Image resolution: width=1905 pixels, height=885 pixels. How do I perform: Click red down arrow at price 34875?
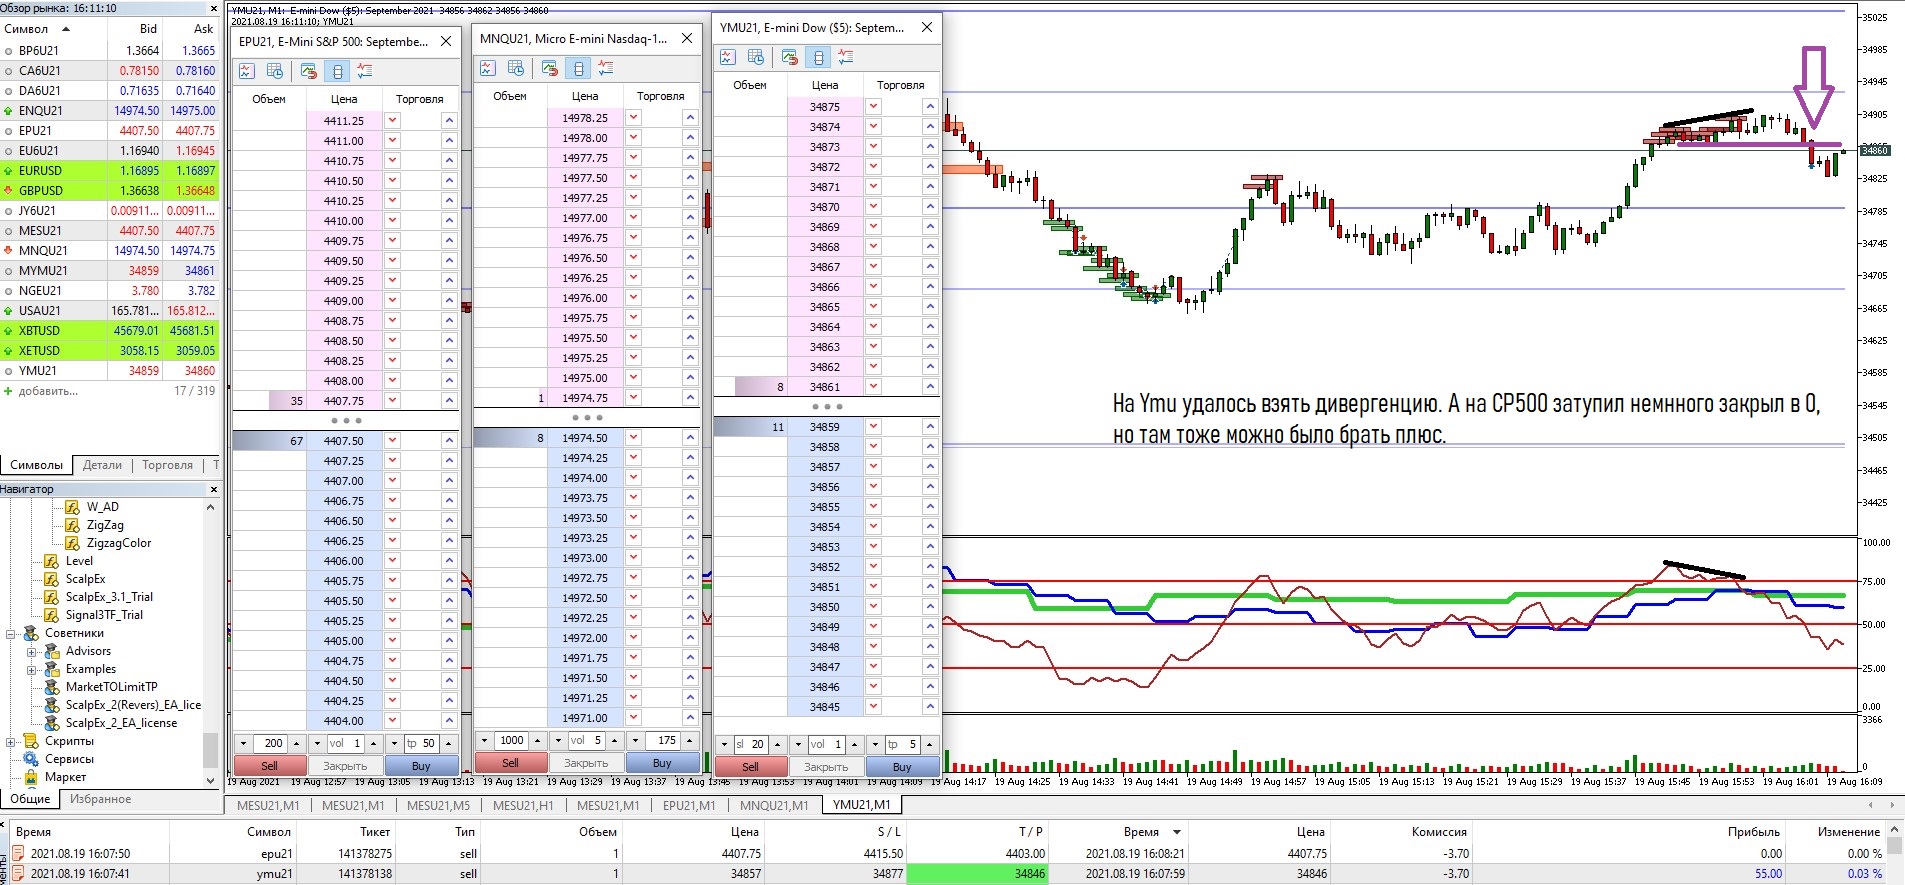click(x=873, y=106)
